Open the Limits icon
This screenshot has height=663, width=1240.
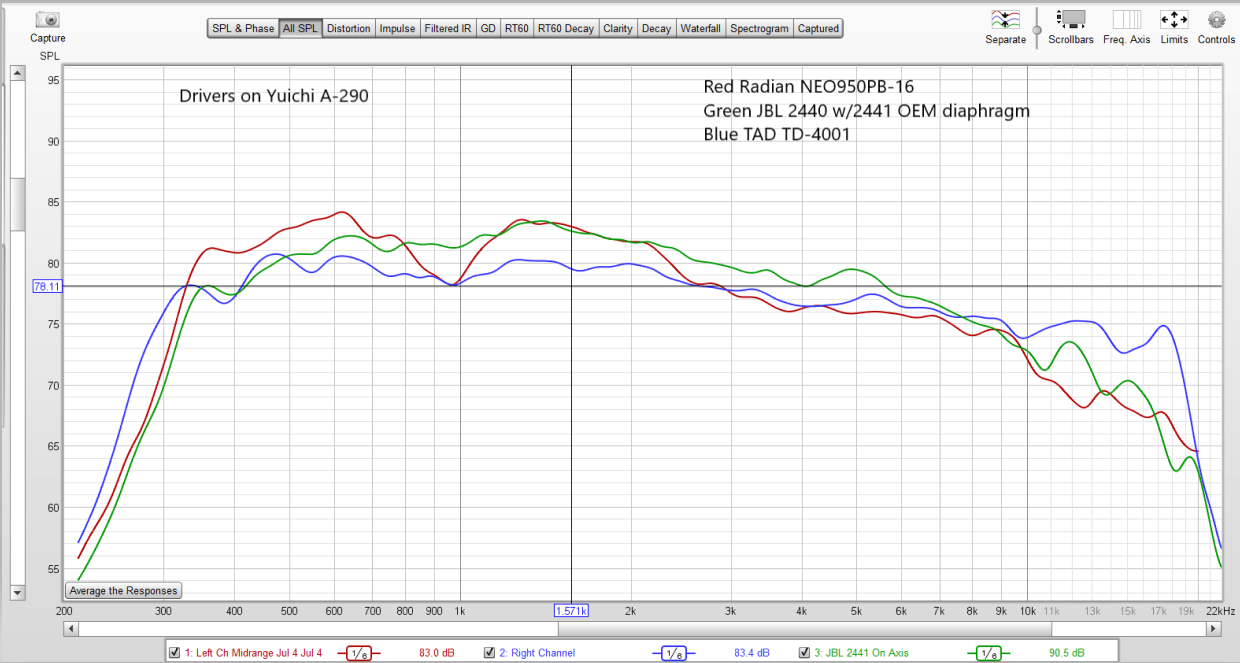point(1174,19)
